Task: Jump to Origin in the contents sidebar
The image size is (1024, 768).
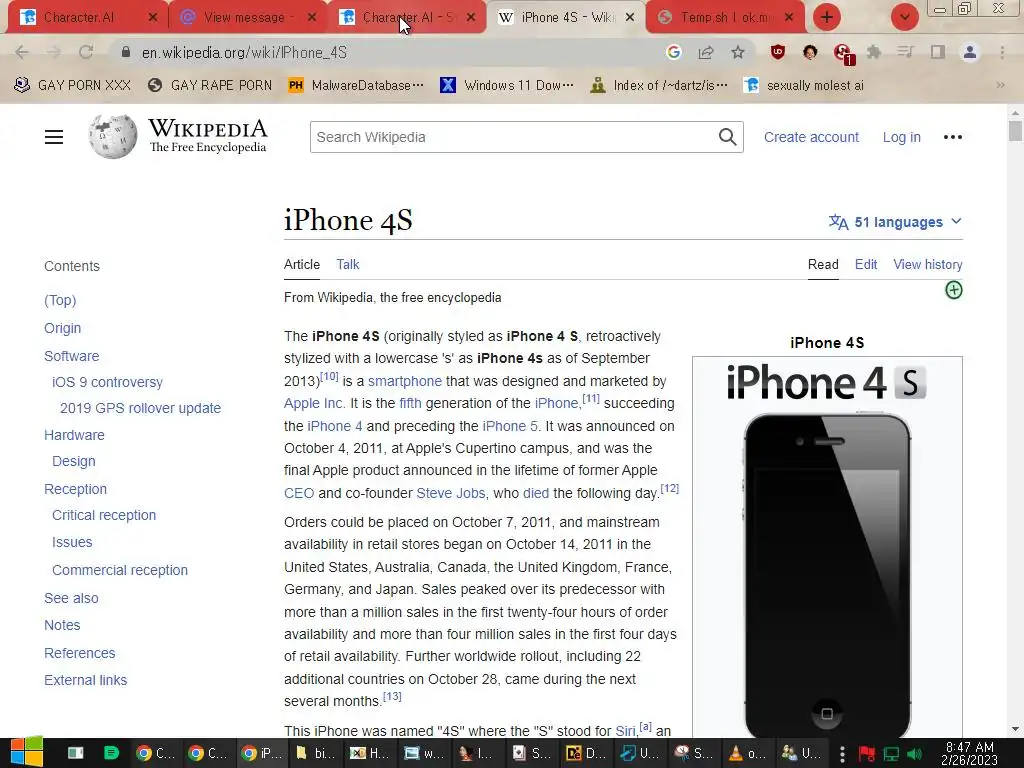Action: pos(63,328)
